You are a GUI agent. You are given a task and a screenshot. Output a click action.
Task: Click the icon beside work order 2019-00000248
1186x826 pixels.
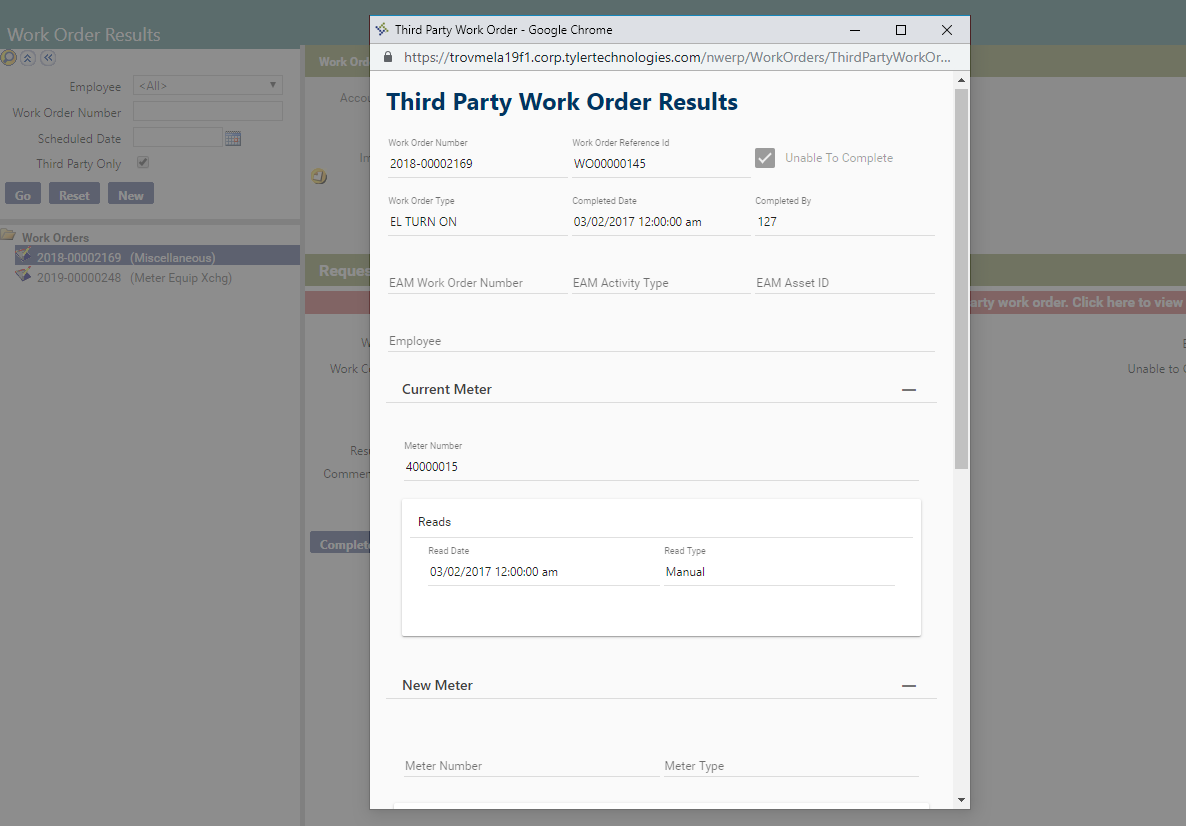tap(23, 277)
